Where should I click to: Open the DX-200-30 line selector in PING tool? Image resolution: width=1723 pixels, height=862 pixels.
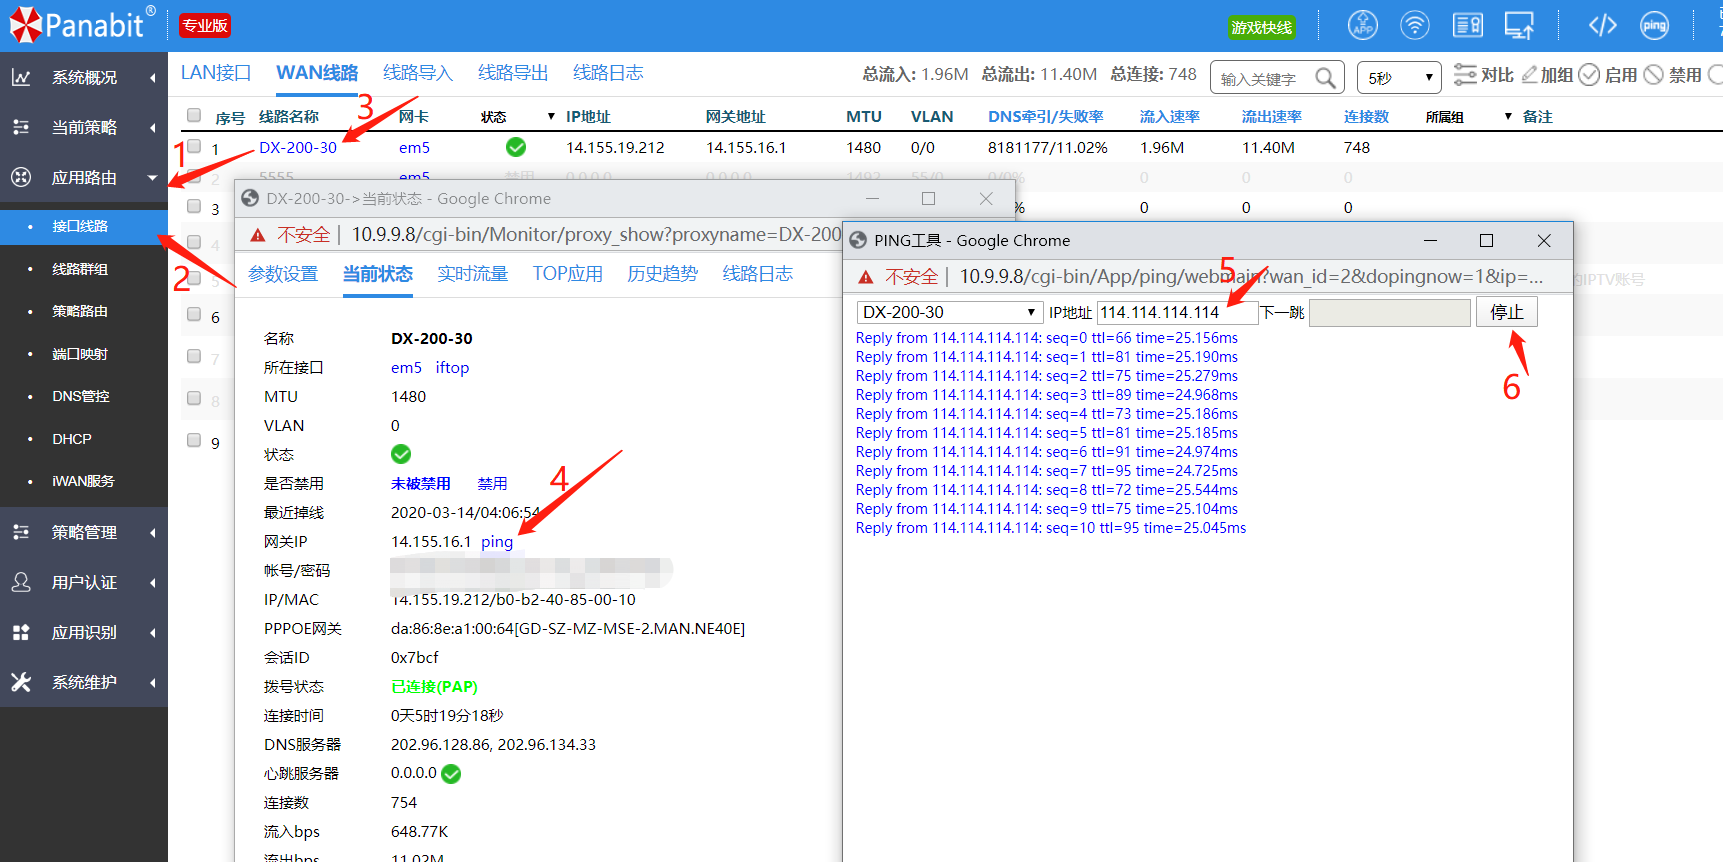point(948,313)
